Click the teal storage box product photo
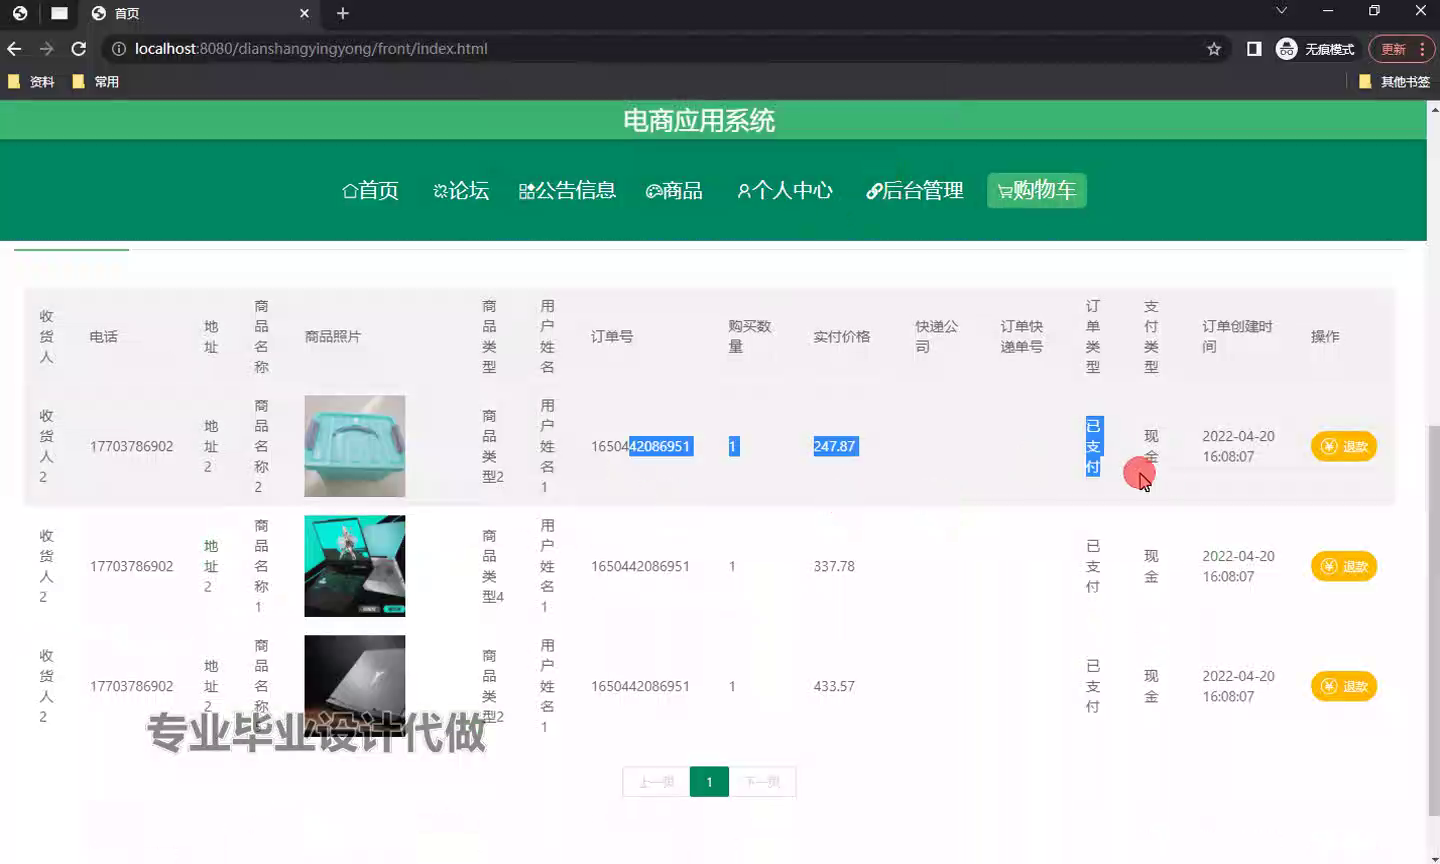 click(355, 446)
